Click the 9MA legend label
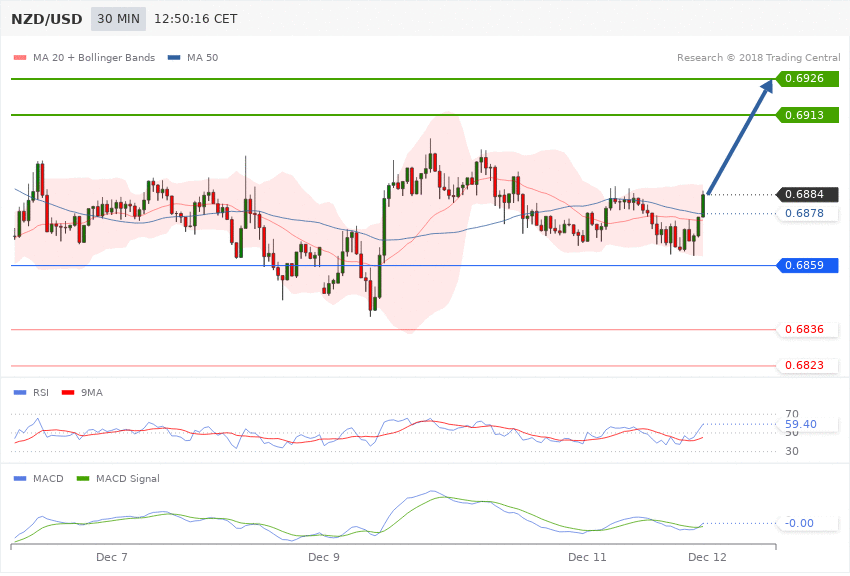Image resolution: width=850 pixels, height=576 pixels. click(x=92, y=392)
